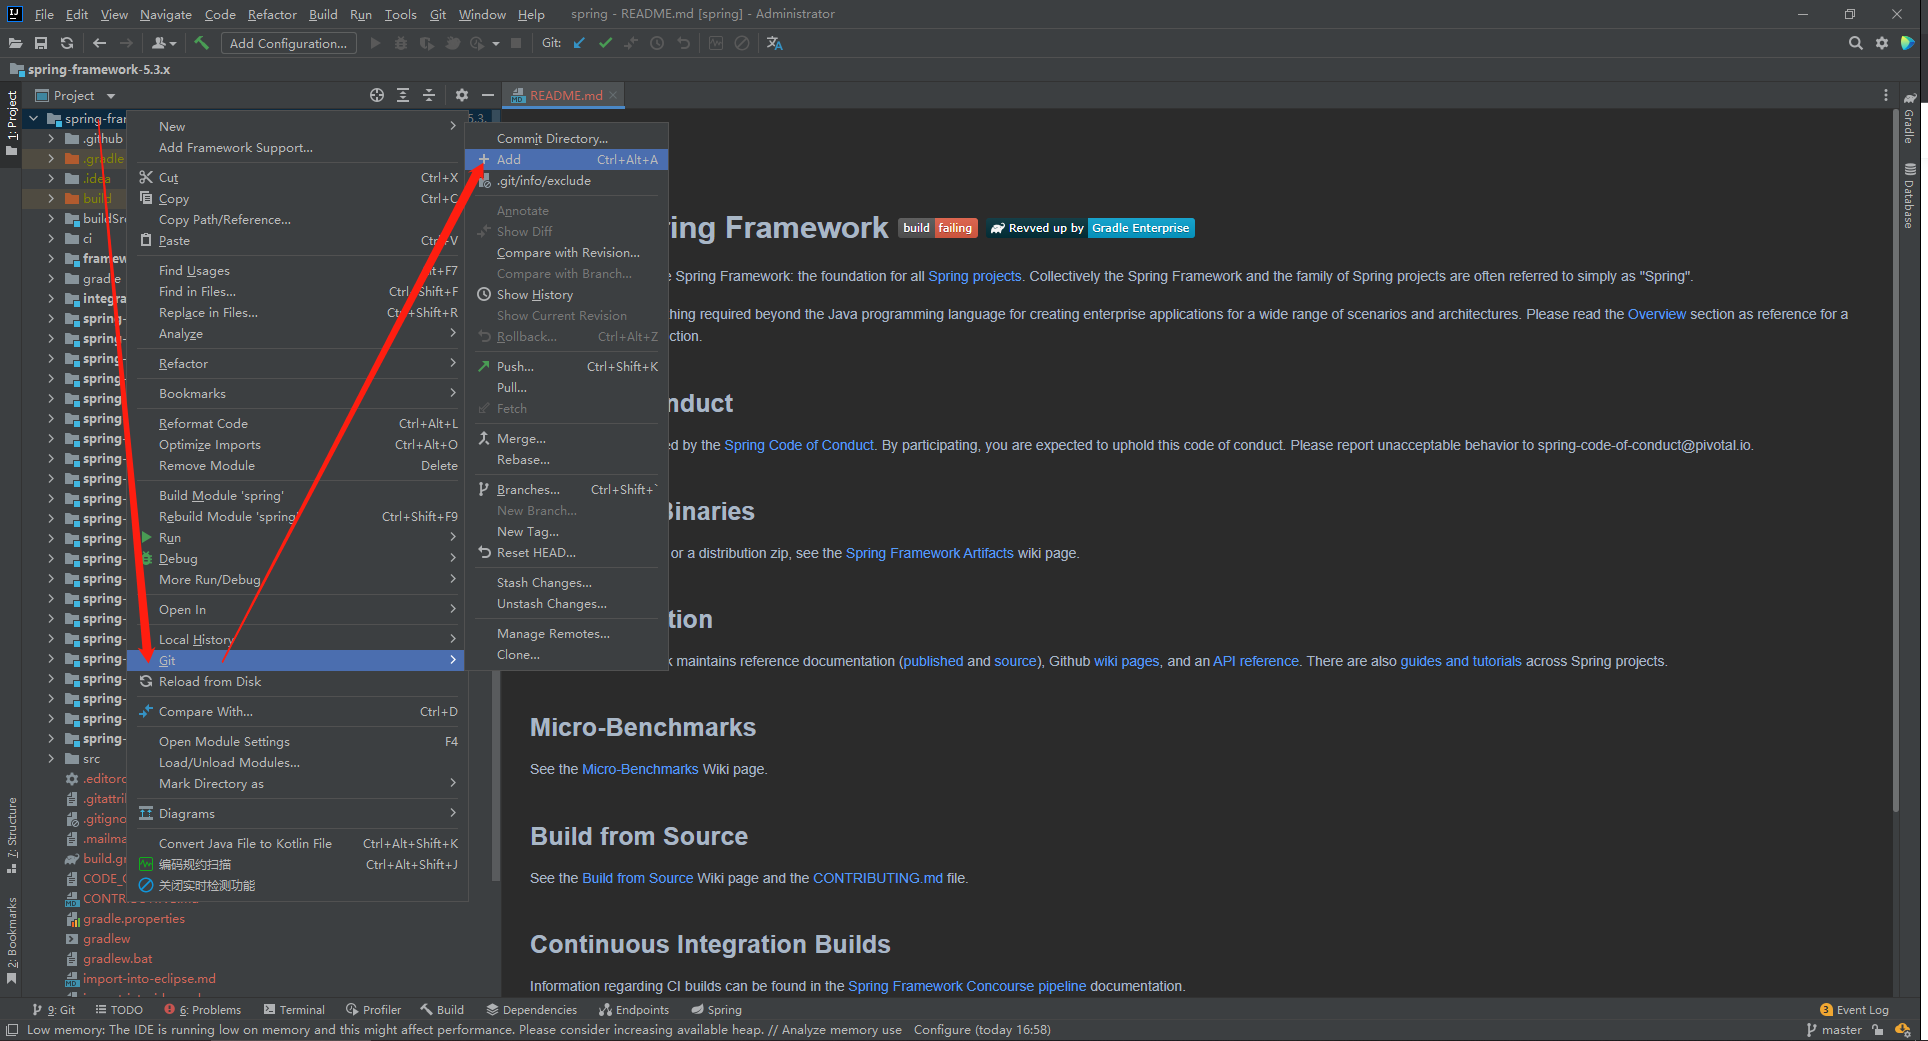Viewport: 1928px width, 1041px height.
Task: Expand the .github folder
Action: [51, 139]
